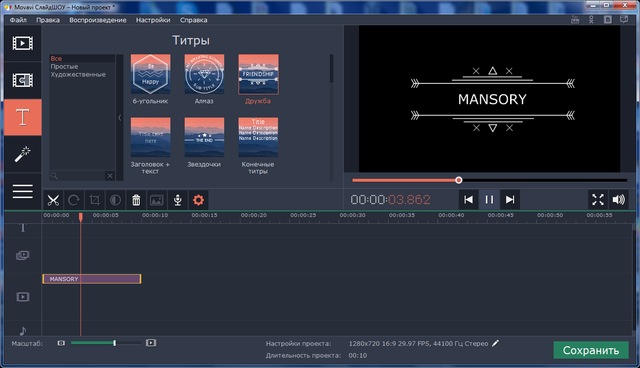Choose the Заголовок + текст title thumbnail
The height and width of the screenshot is (368, 640).
coord(151,137)
